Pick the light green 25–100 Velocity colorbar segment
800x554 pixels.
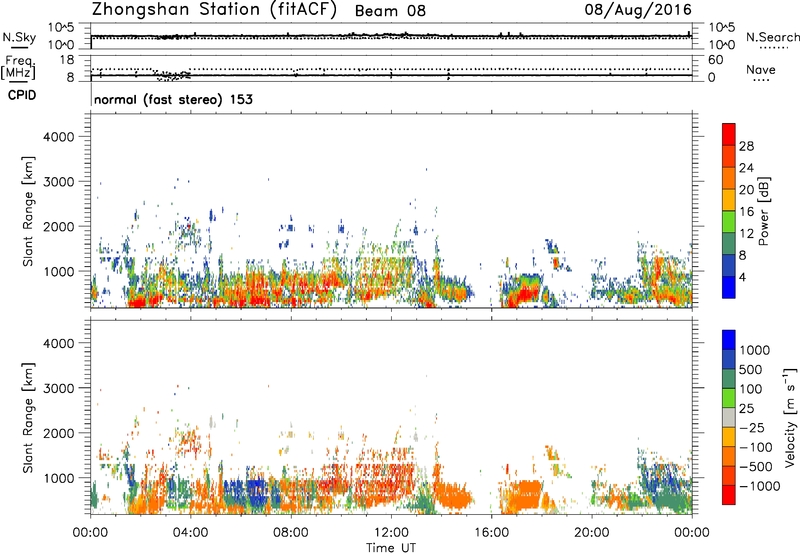[x=729, y=398]
